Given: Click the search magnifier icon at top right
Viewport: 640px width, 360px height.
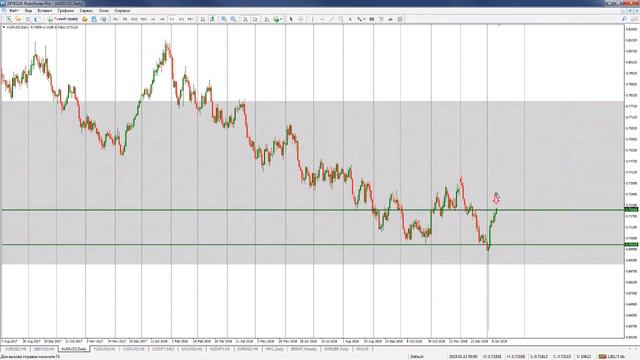Looking at the screenshot, I should pyautogui.click(x=624, y=19).
